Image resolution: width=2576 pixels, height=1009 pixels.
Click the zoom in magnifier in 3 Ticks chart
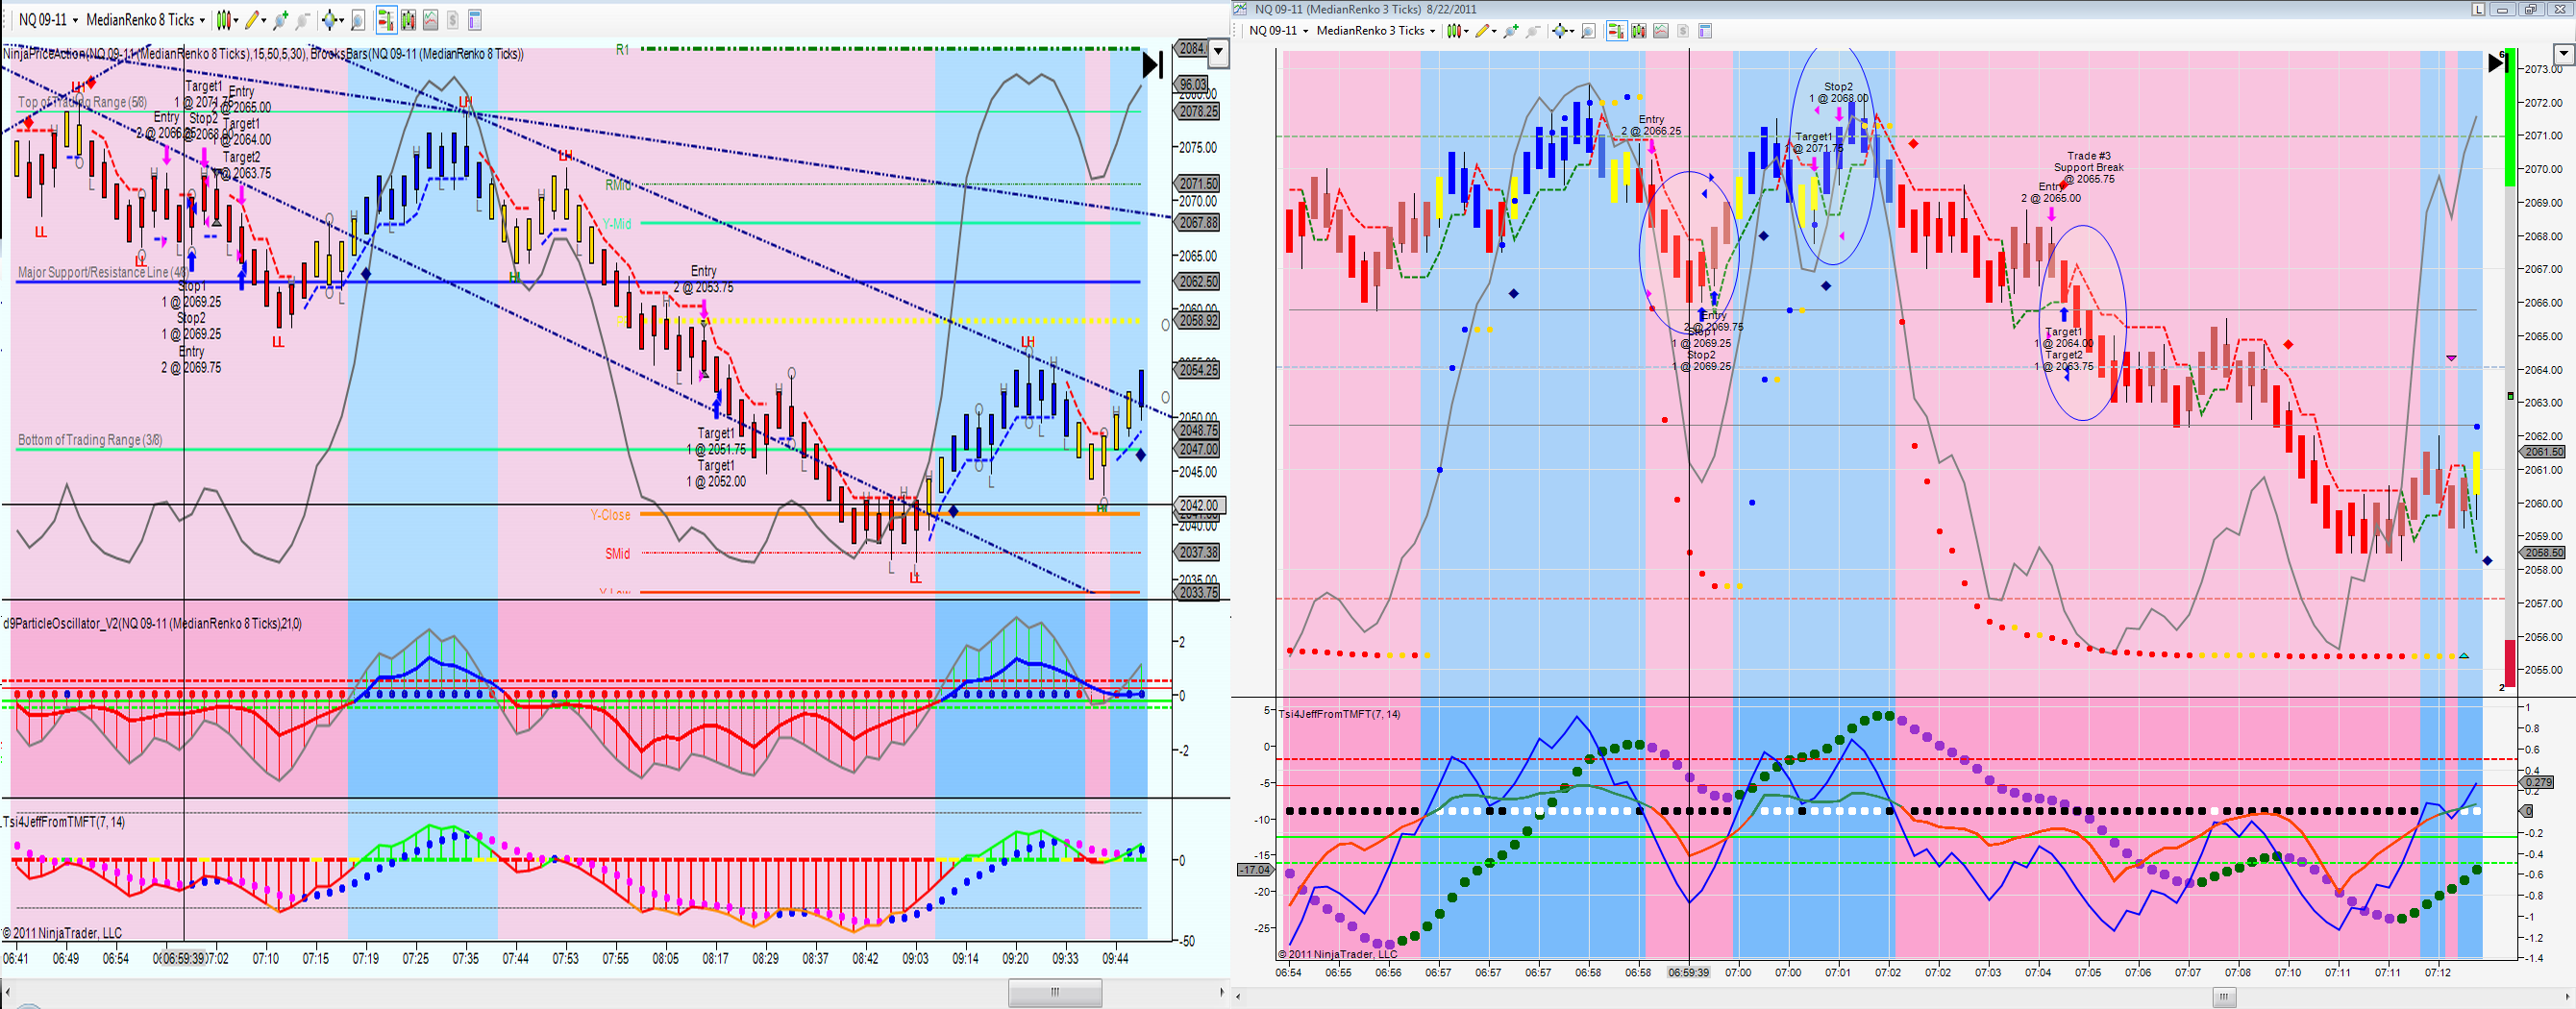click(x=1510, y=31)
